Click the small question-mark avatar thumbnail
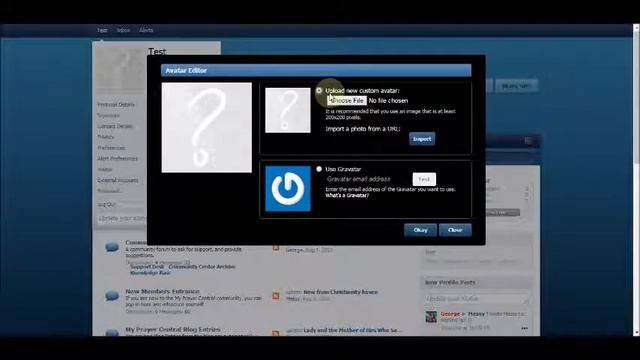The image size is (640, 360). tap(288, 110)
